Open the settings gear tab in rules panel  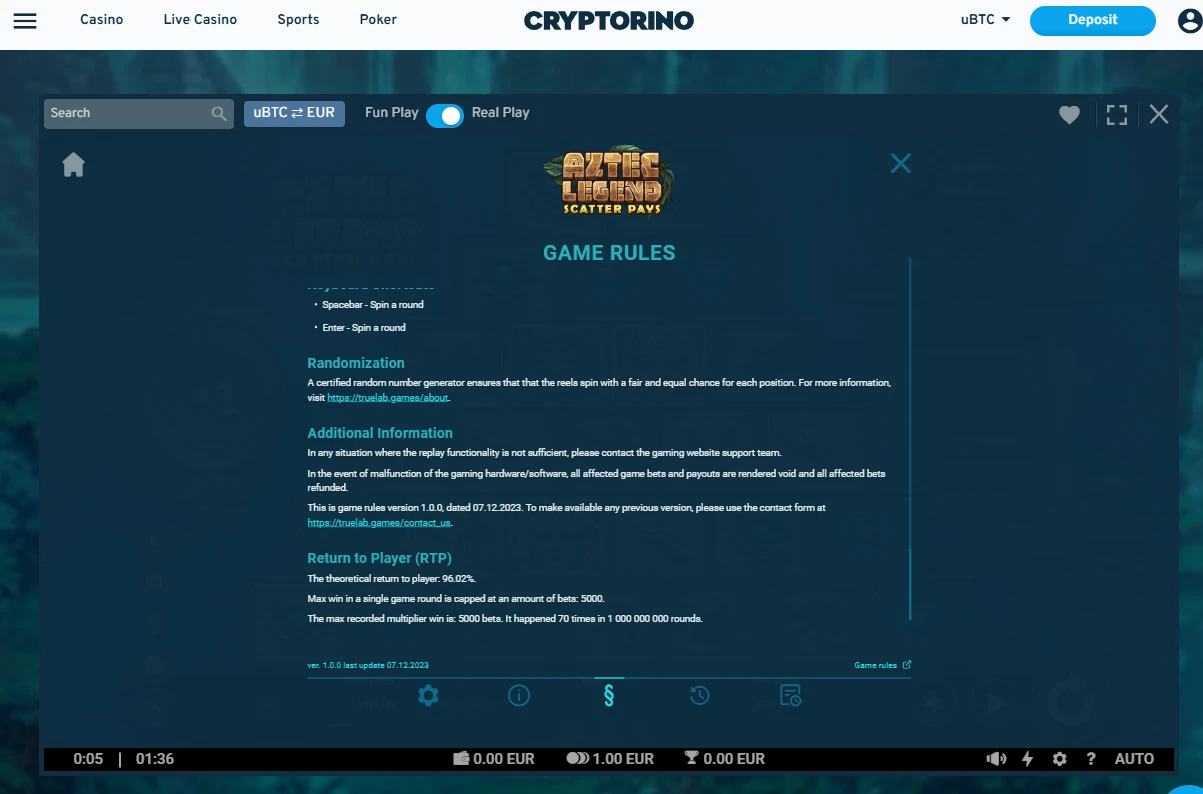(x=428, y=695)
